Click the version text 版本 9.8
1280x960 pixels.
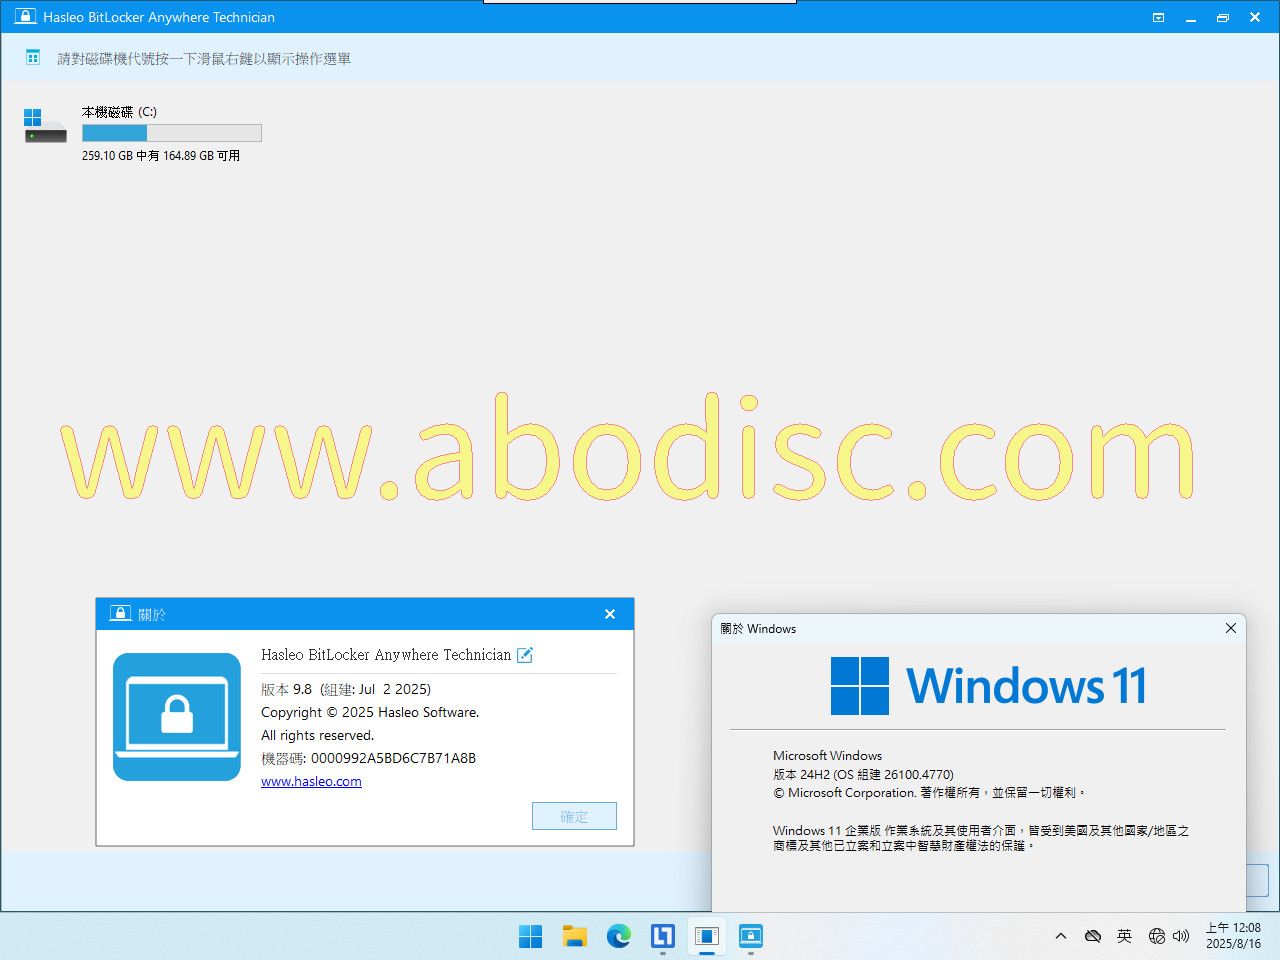(286, 689)
